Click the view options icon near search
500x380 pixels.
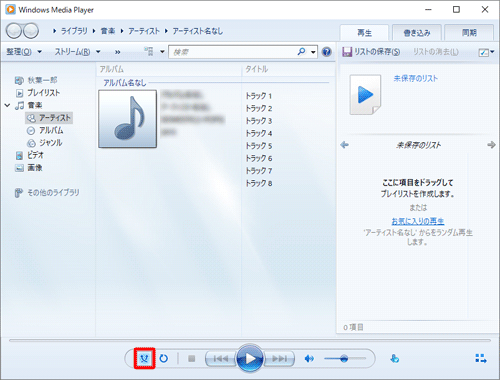point(149,51)
